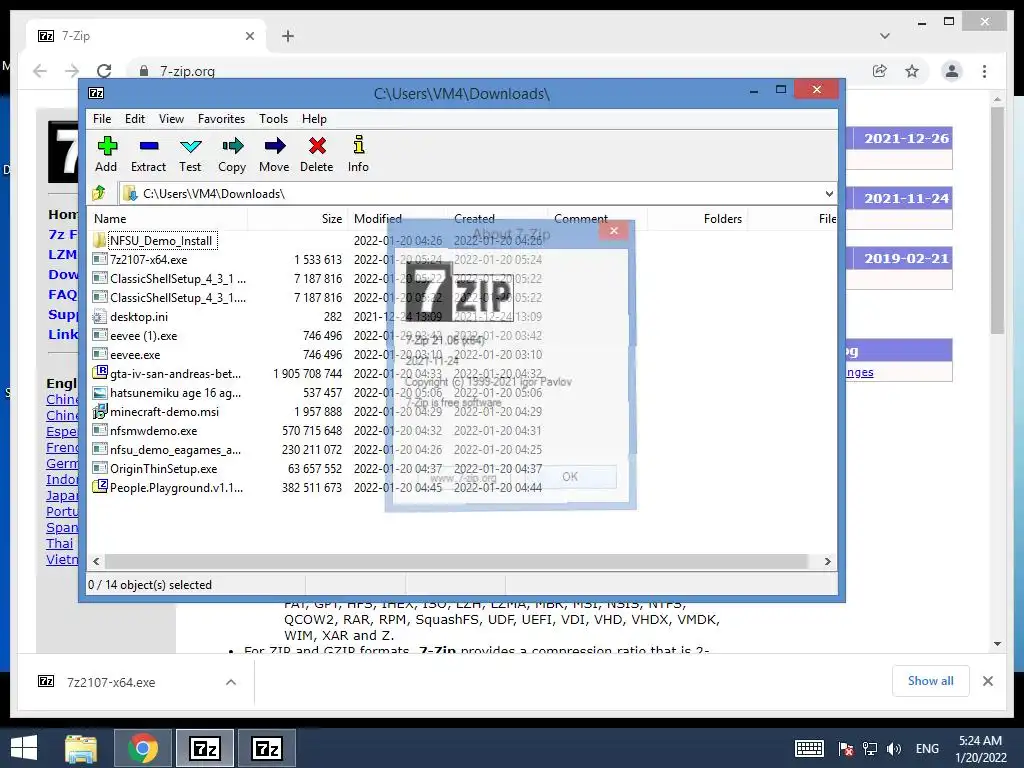This screenshot has height=768, width=1024.
Task: Open Windows Start menu
Action: tap(24, 748)
